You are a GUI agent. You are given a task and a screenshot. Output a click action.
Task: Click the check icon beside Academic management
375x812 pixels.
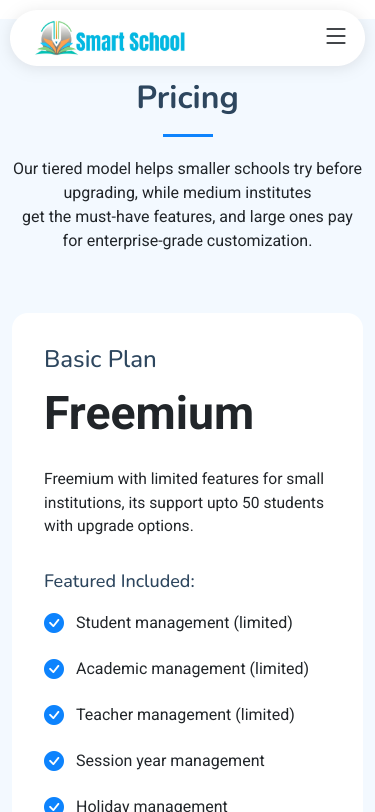point(54,669)
